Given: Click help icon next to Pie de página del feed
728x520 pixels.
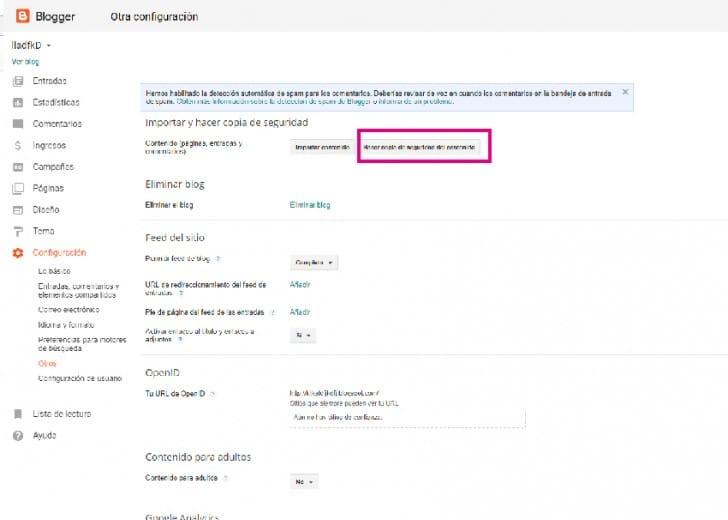Looking at the screenshot, I should pos(273,313).
